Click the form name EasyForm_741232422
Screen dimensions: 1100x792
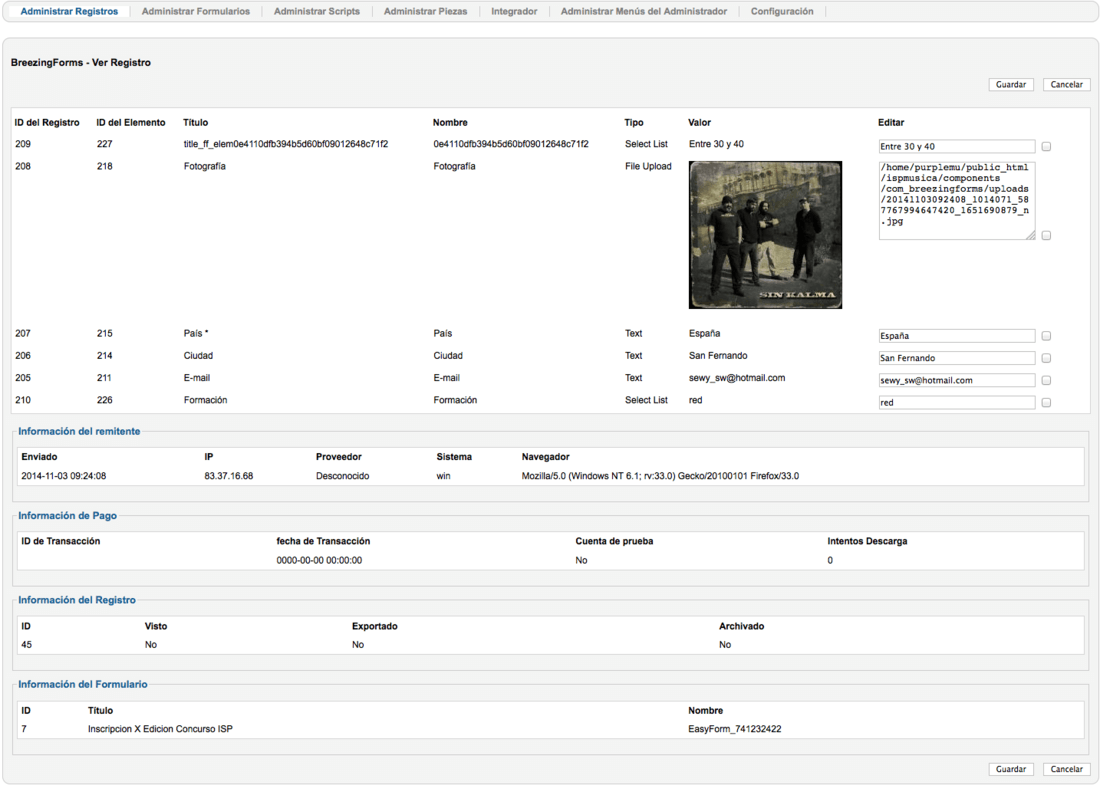735,729
